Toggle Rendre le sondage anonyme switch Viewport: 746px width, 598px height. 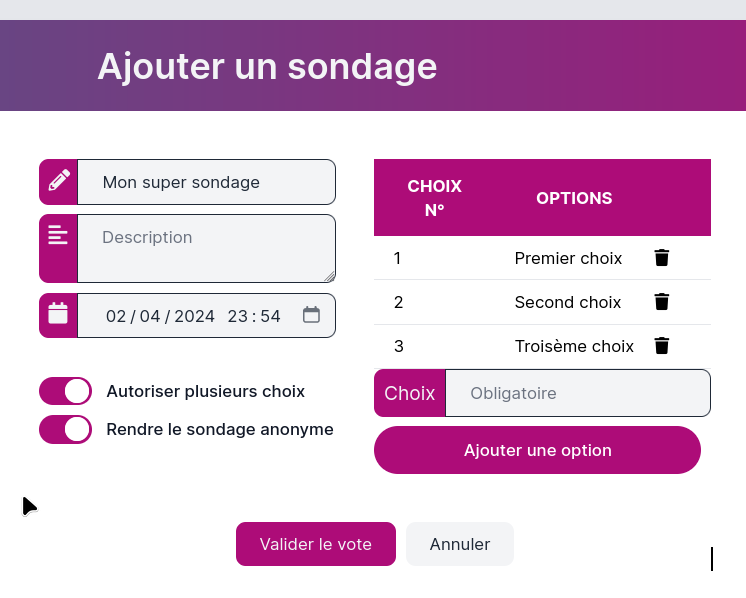click(x=65, y=429)
